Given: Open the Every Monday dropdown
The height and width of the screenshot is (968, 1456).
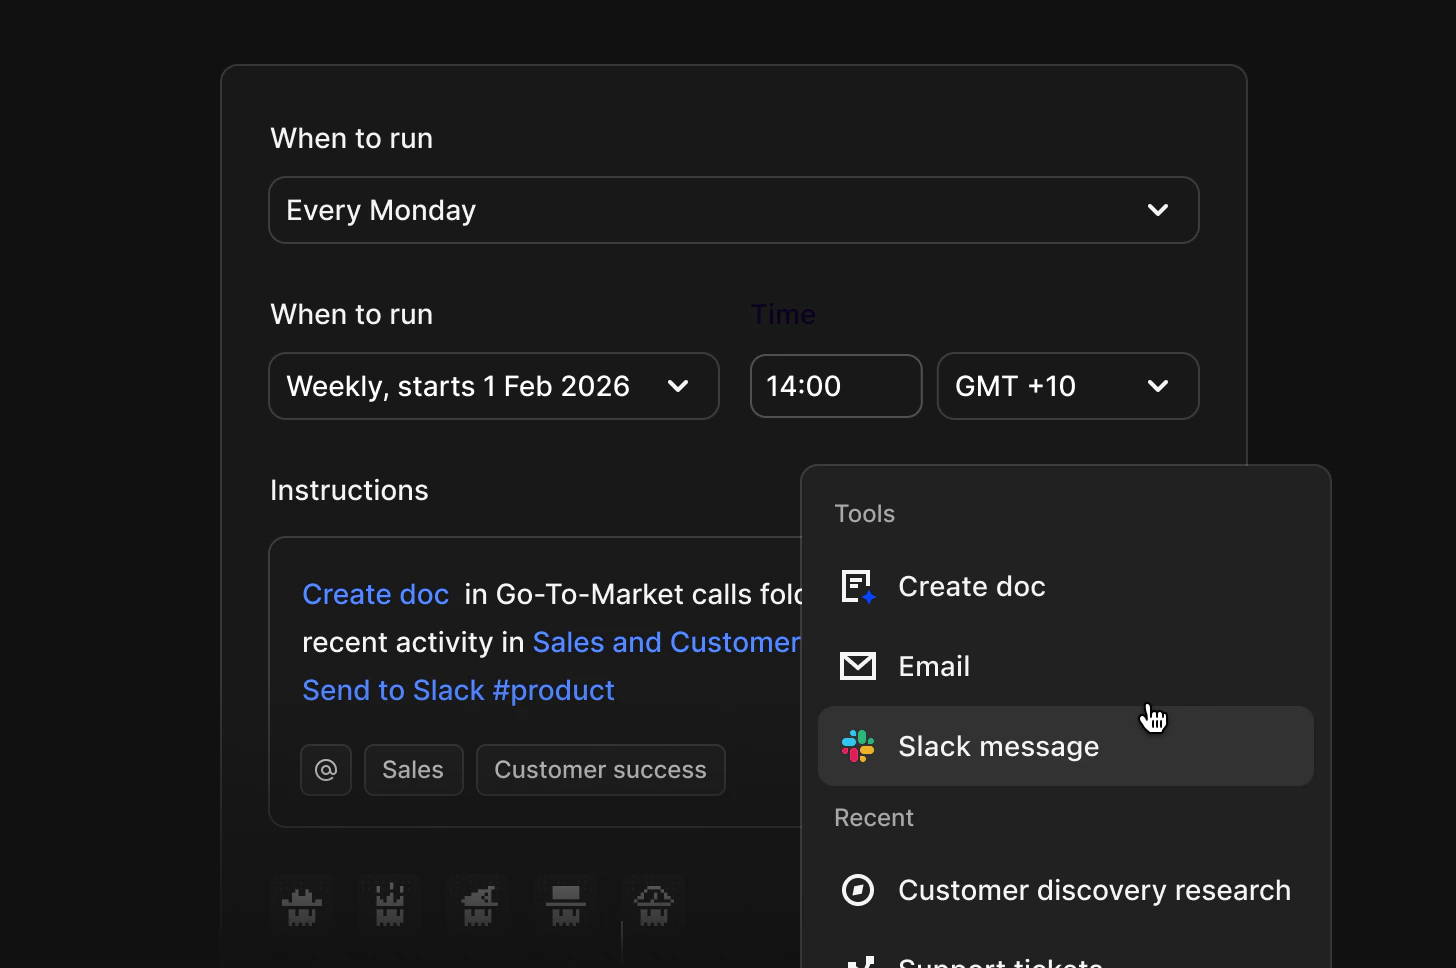Looking at the screenshot, I should click(733, 210).
